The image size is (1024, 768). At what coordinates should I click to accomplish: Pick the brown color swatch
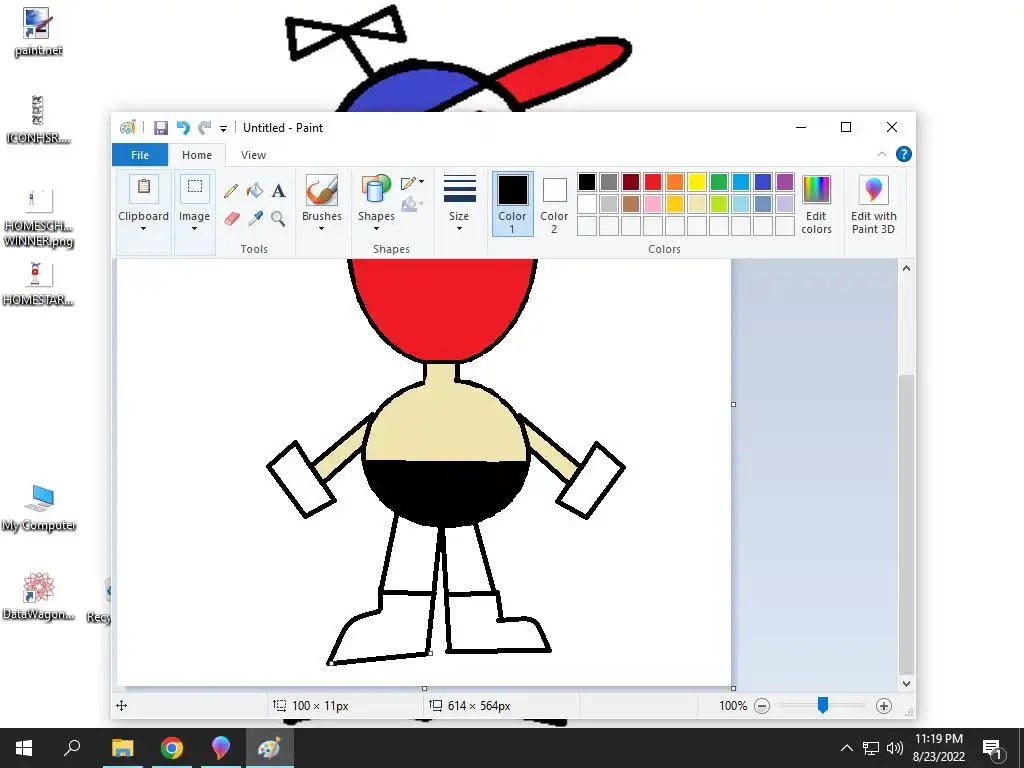[x=630, y=204]
